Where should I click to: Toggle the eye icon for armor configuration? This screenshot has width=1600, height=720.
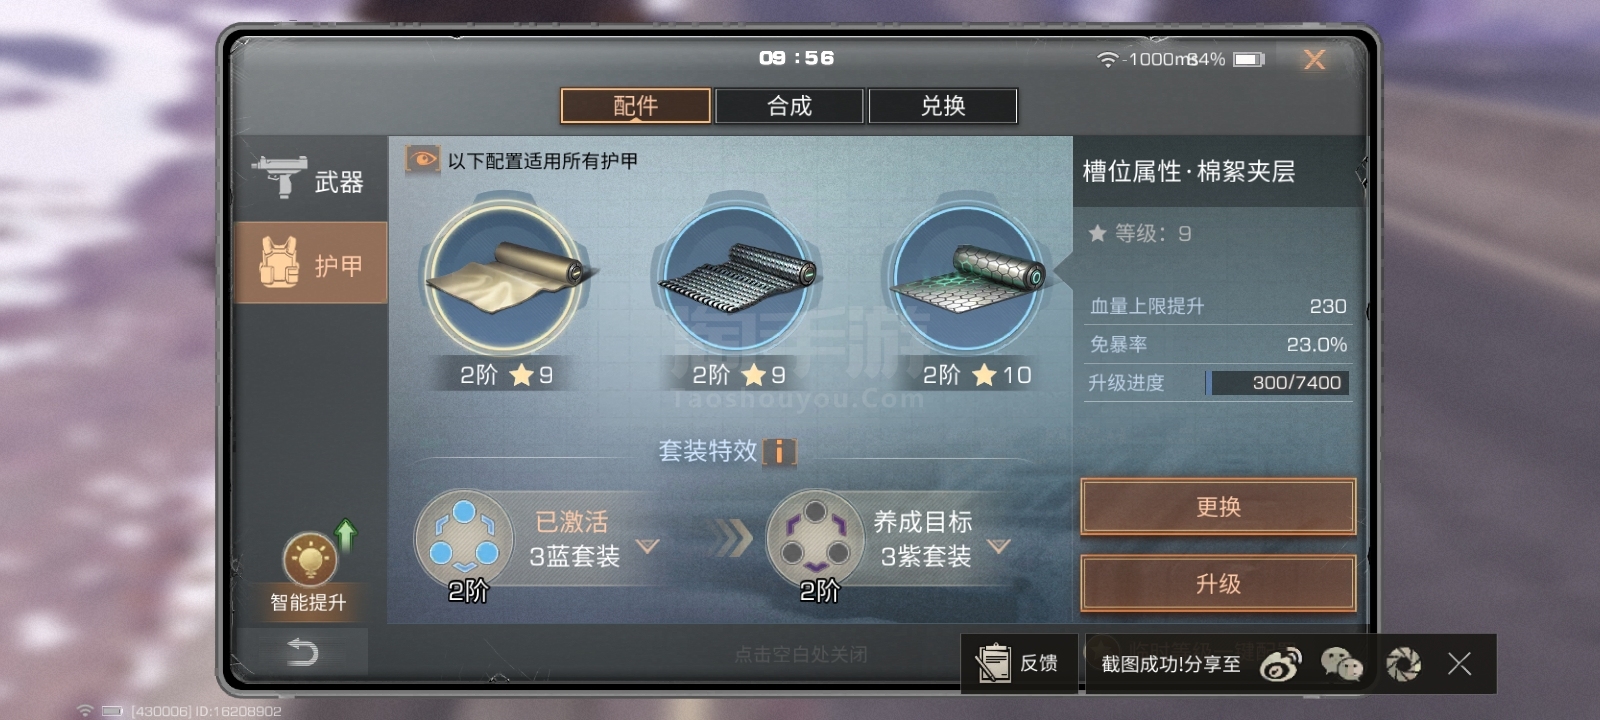pyautogui.click(x=422, y=160)
